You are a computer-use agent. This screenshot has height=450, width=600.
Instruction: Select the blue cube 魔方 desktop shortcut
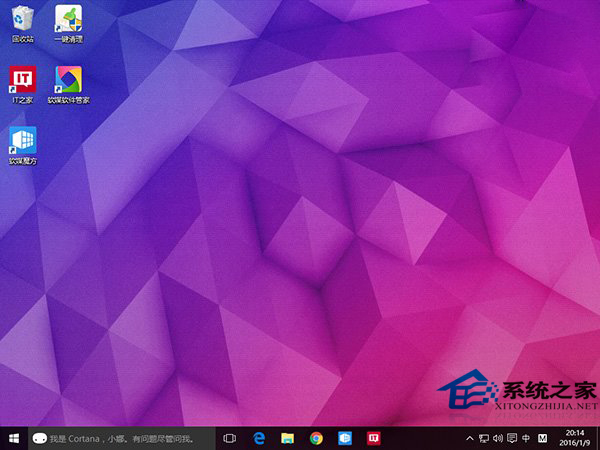(x=23, y=146)
